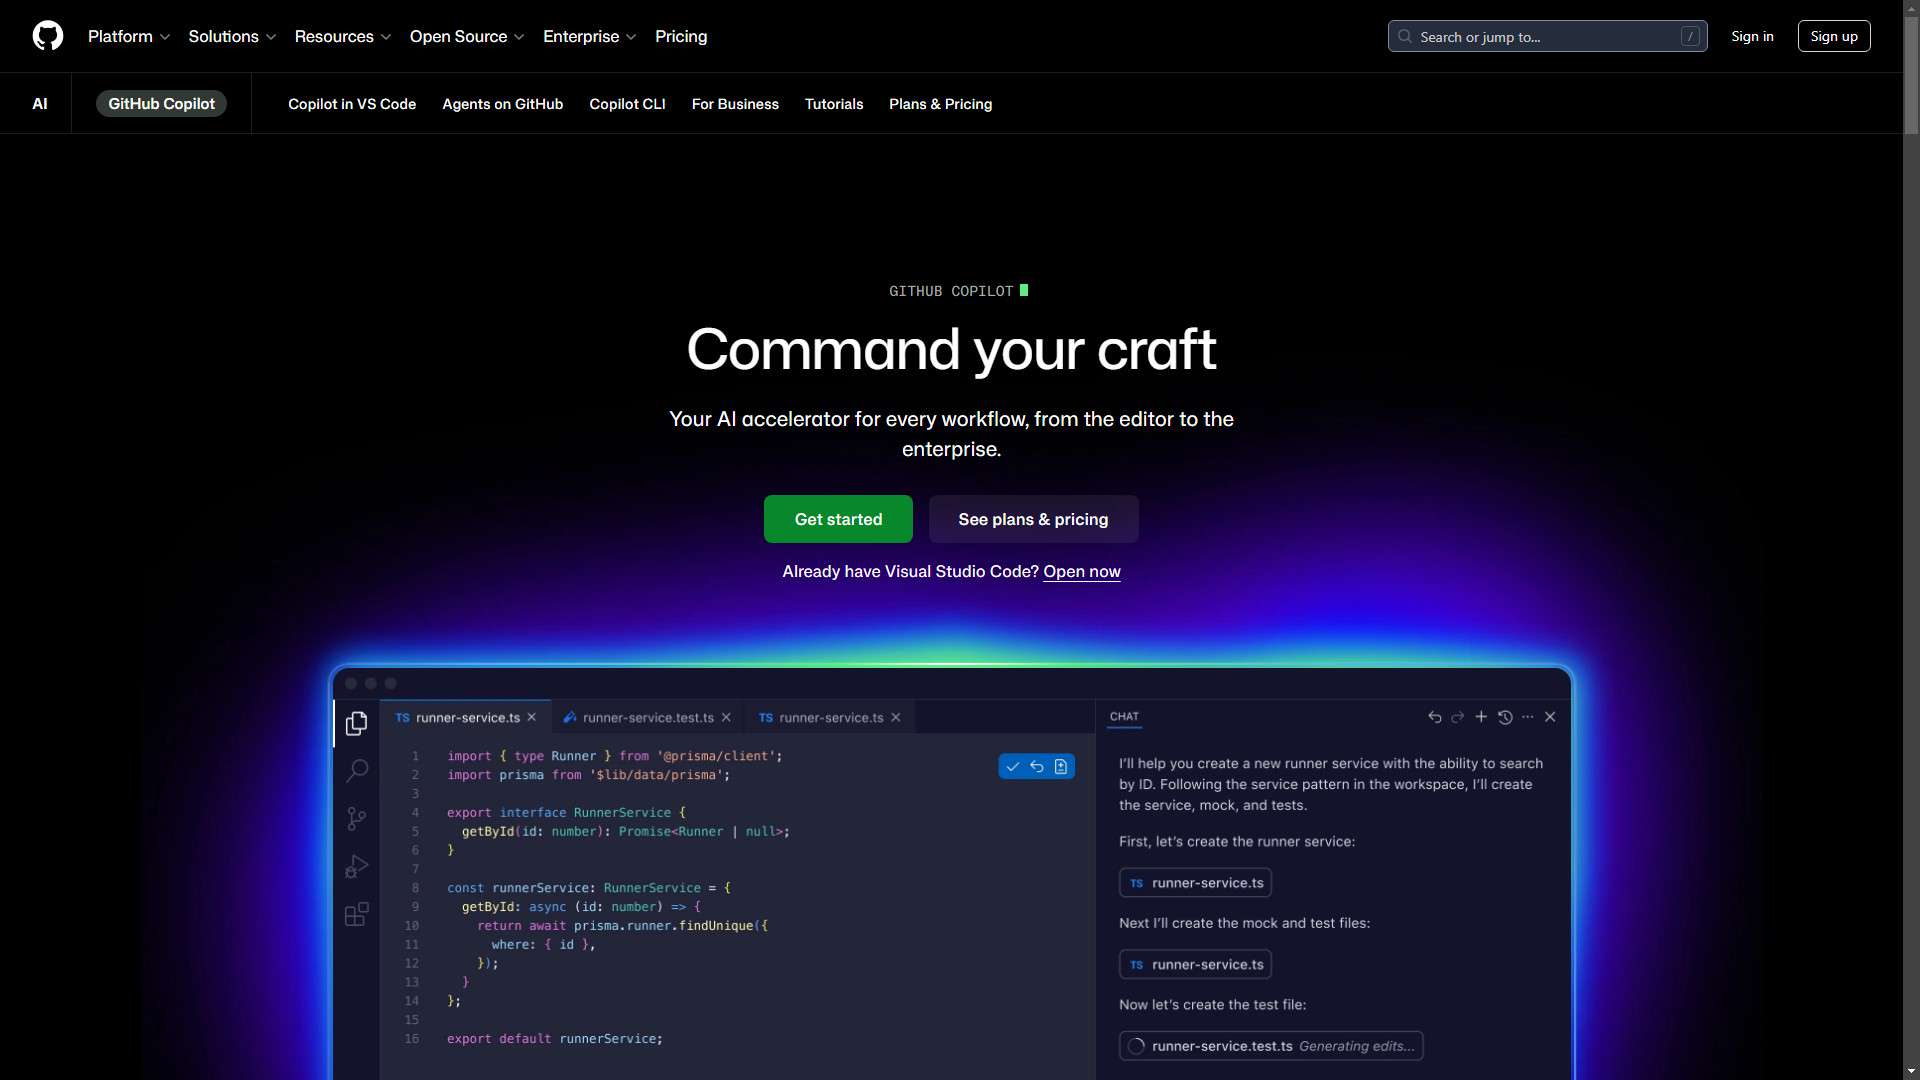This screenshot has width=1920, height=1080.
Task: Click the undo arrow in Chat panel header
Action: (x=1435, y=717)
